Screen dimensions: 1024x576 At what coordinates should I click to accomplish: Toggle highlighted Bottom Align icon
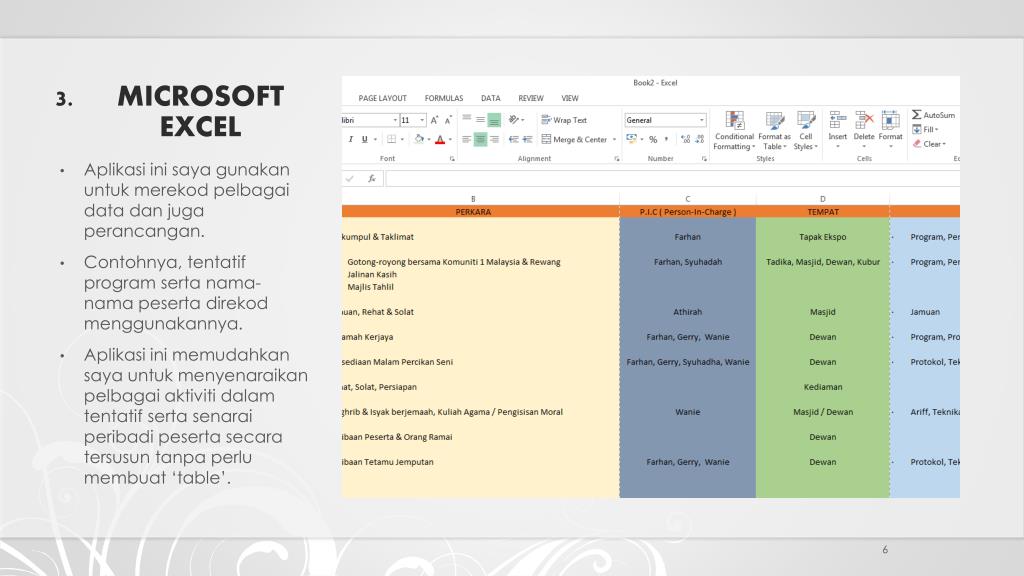494,120
